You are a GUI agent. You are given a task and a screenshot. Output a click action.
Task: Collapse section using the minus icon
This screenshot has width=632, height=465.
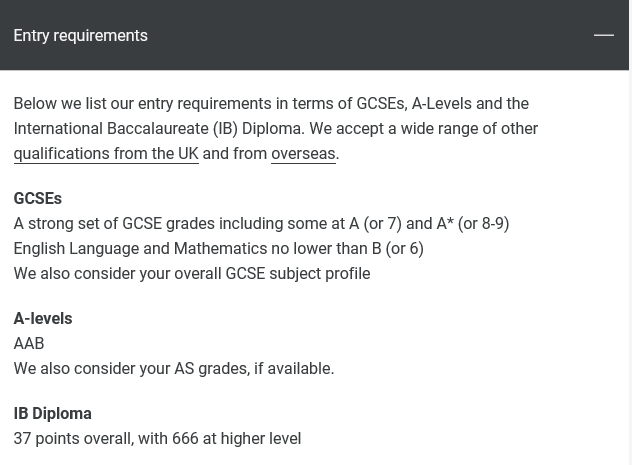coord(603,35)
